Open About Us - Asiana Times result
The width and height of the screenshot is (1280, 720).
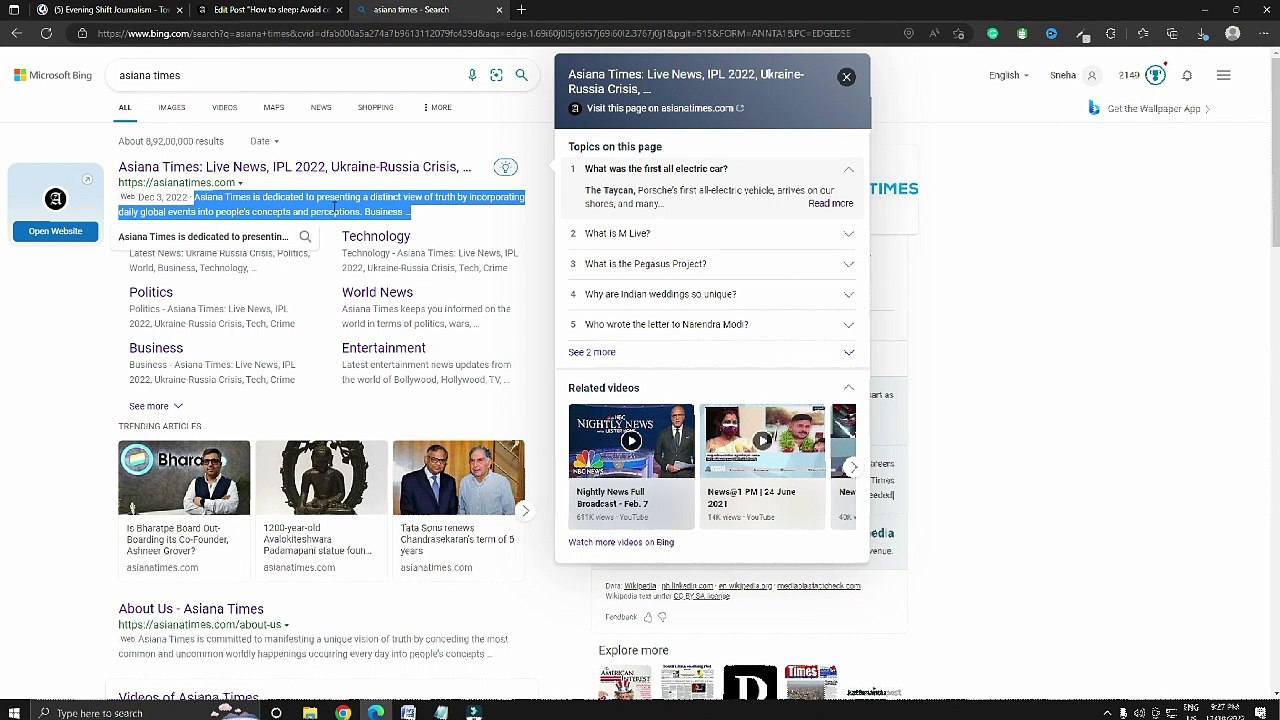coord(191,609)
